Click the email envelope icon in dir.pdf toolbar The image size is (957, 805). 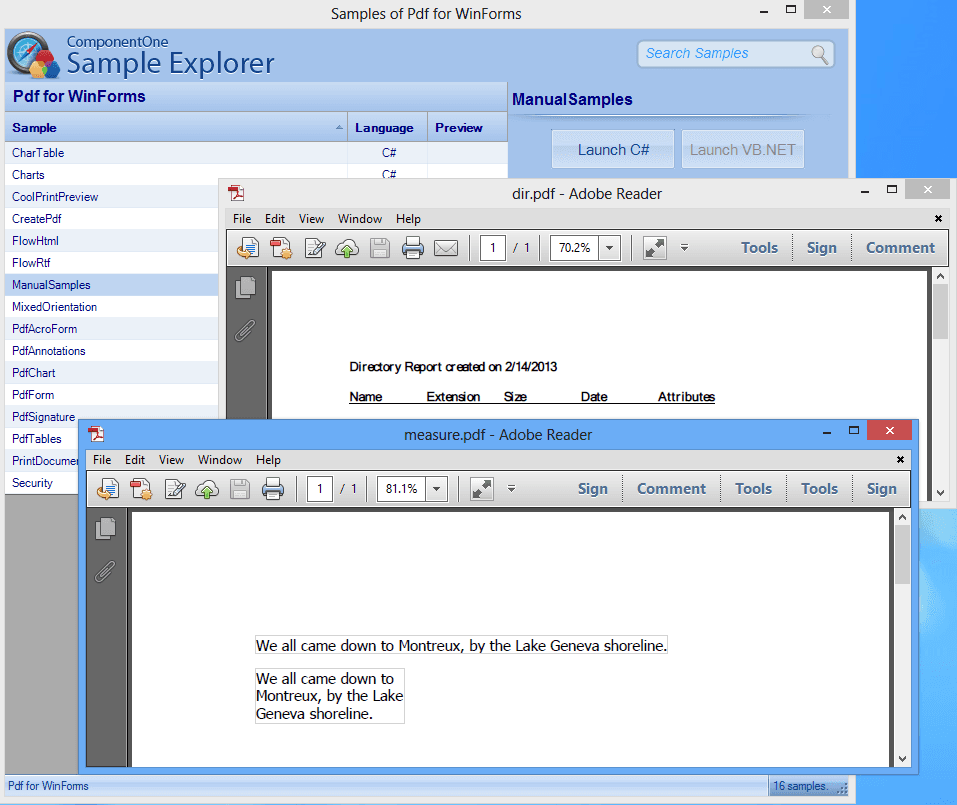click(446, 248)
